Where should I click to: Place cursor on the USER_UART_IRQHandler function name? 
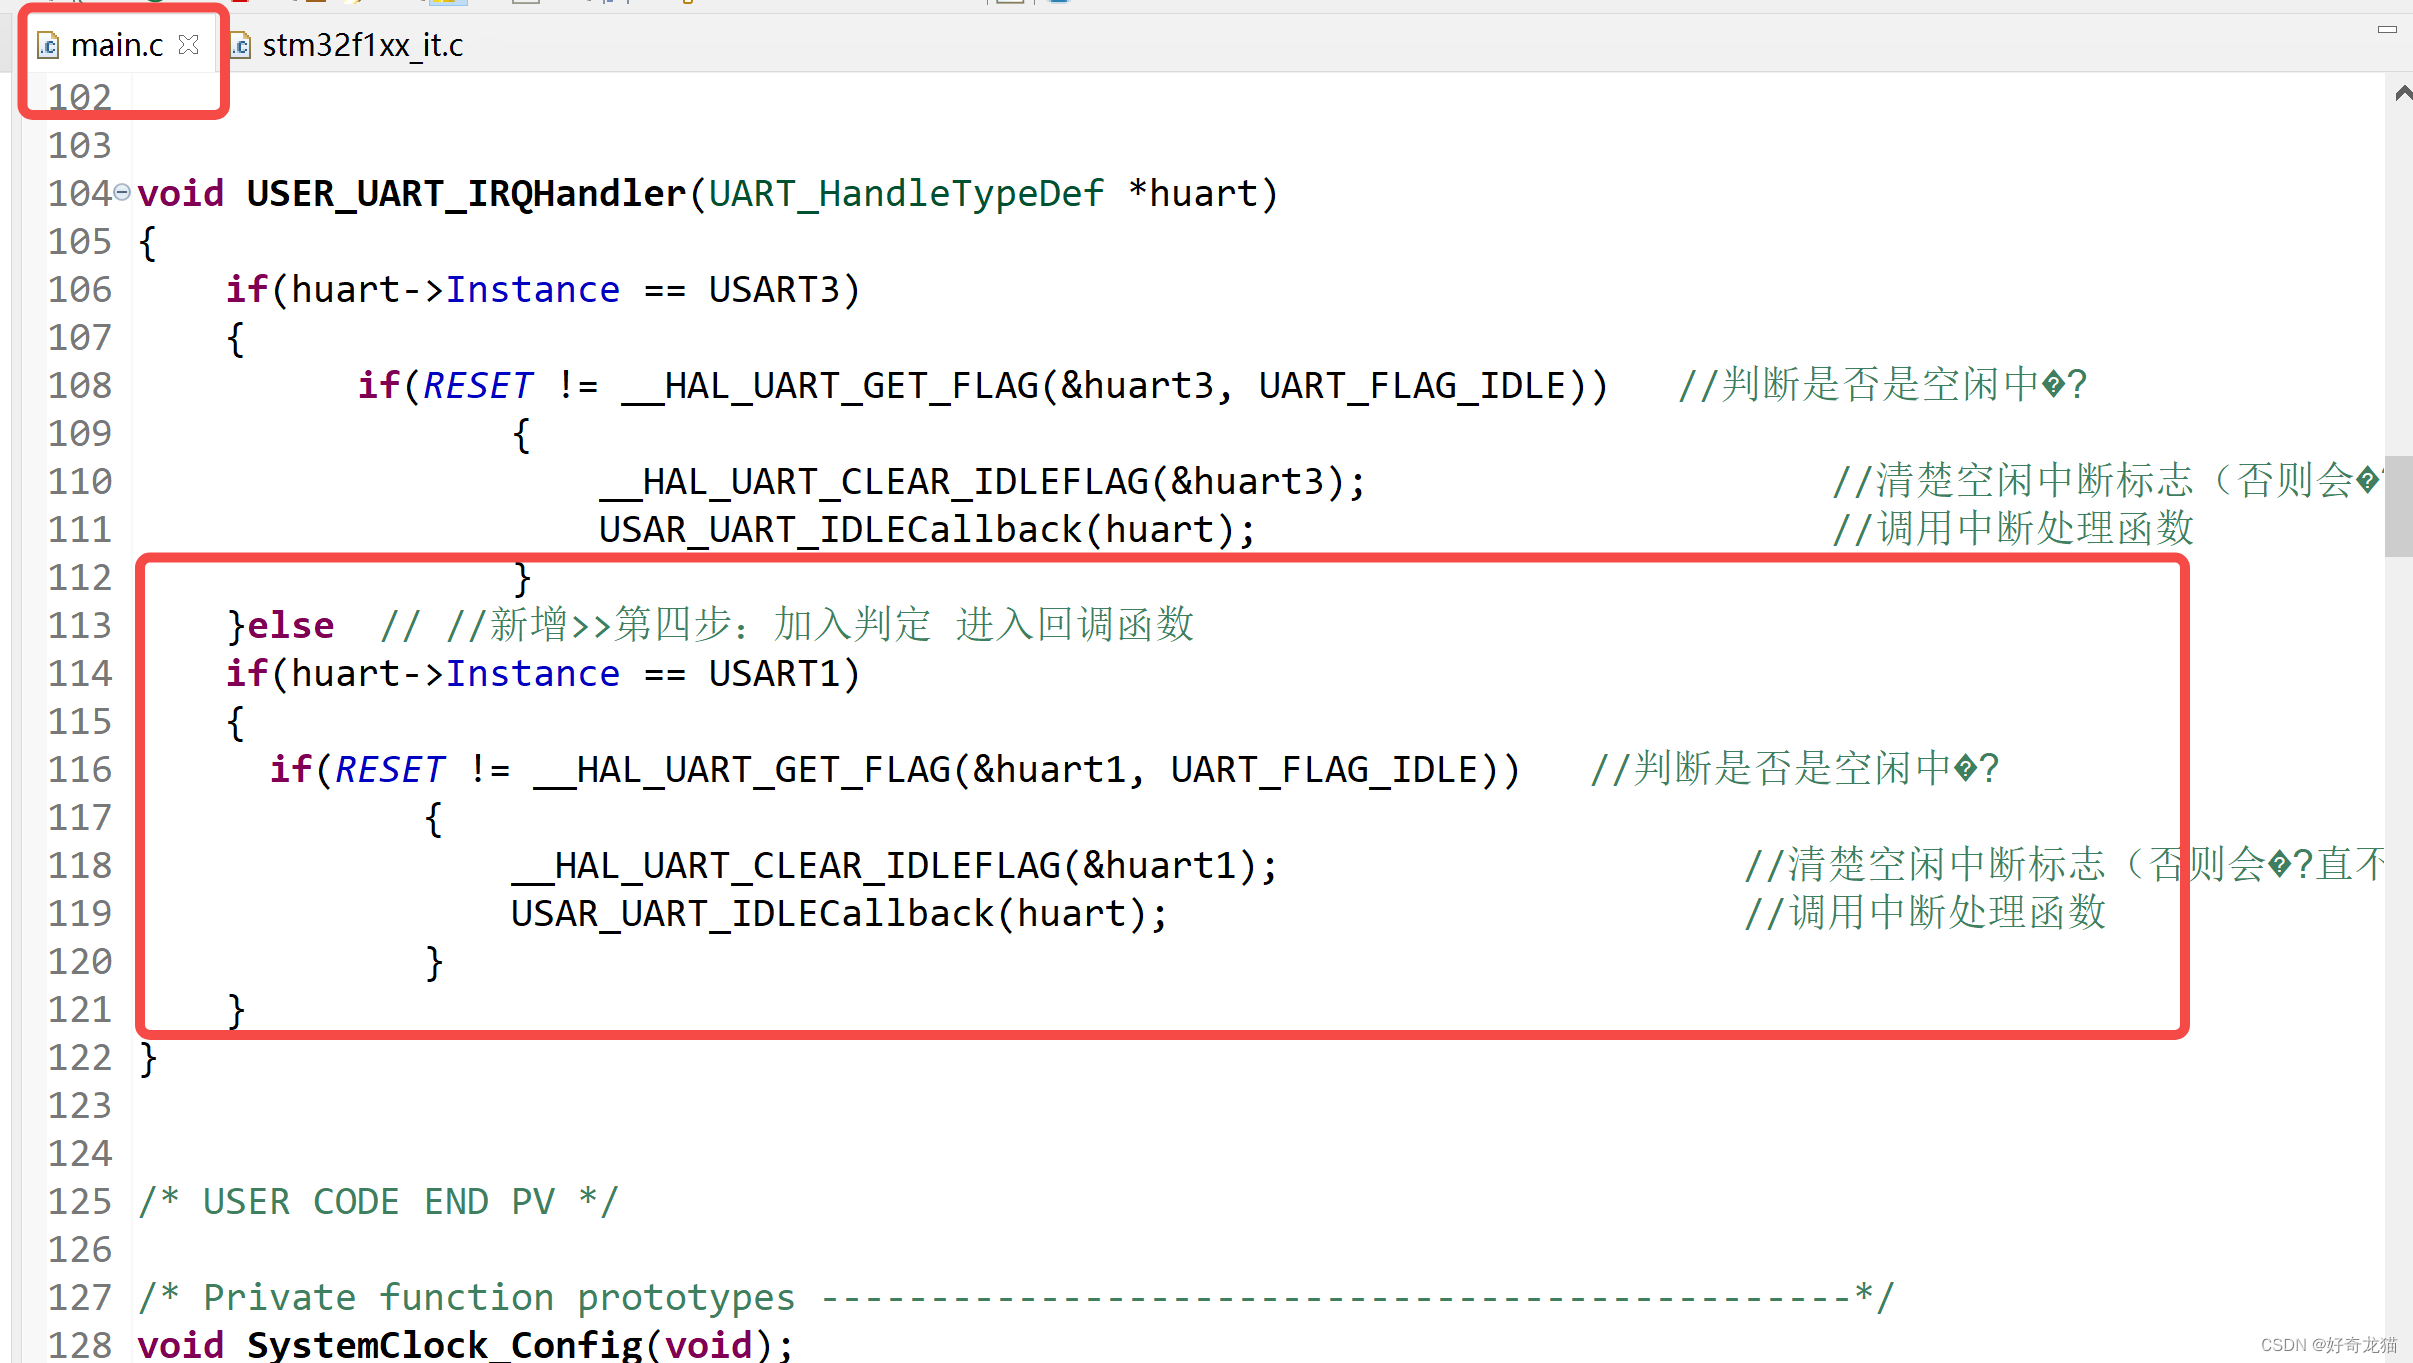[464, 193]
